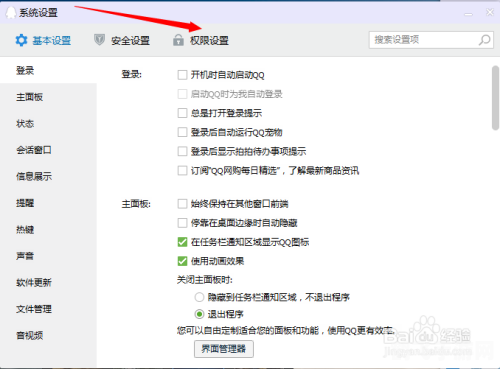Viewport: 500px width, 369px height.
Task: Open the 基本设置 tab
Action: click(x=43, y=40)
